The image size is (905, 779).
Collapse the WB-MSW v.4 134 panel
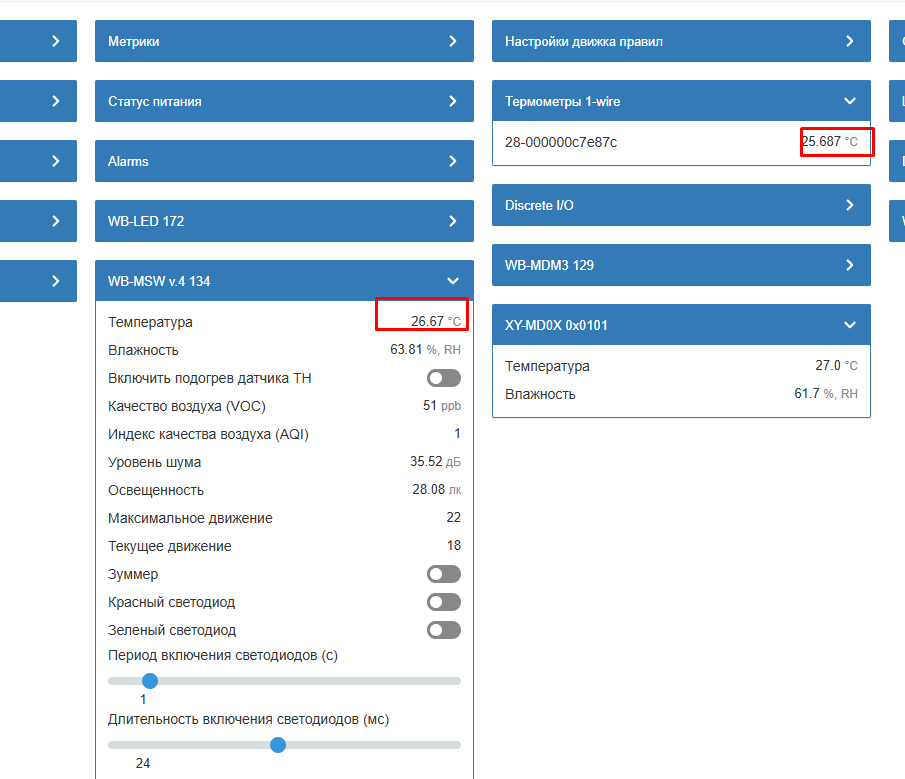pyautogui.click(x=453, y=282)
